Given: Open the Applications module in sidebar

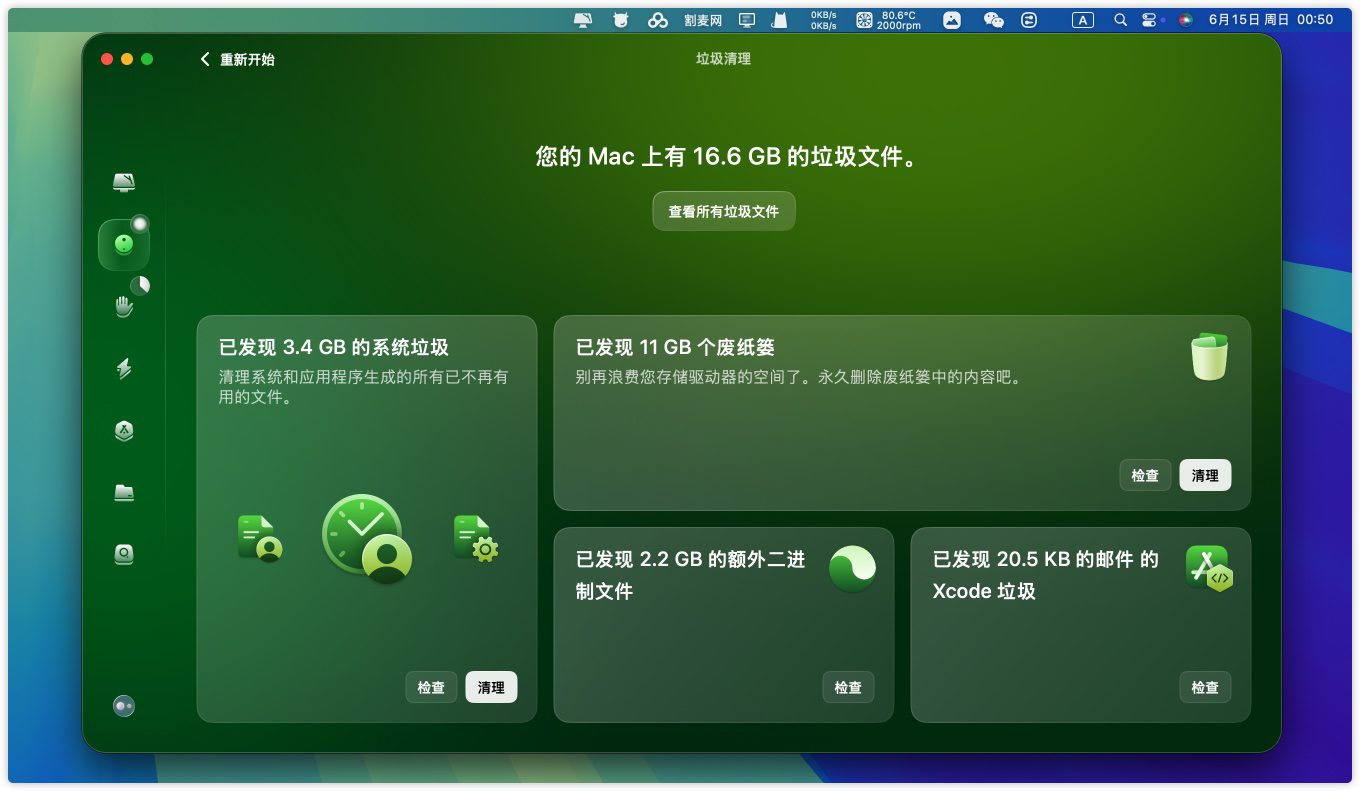Looking at the screenshot, I should [124, 431].
